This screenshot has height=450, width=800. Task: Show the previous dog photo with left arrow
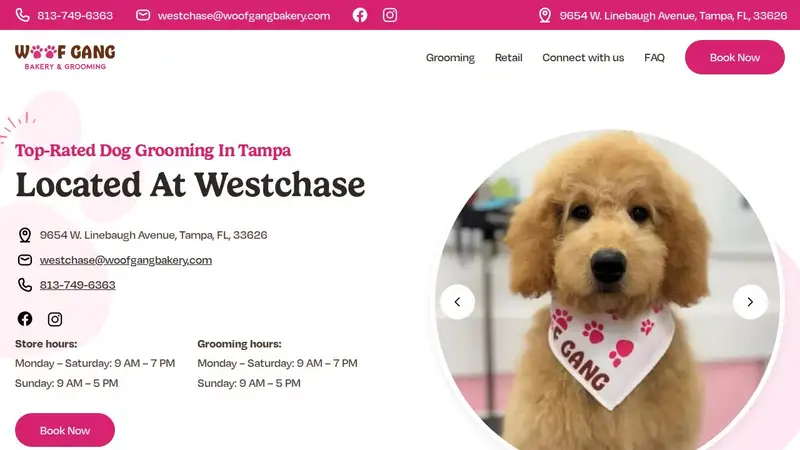point(458,302)
